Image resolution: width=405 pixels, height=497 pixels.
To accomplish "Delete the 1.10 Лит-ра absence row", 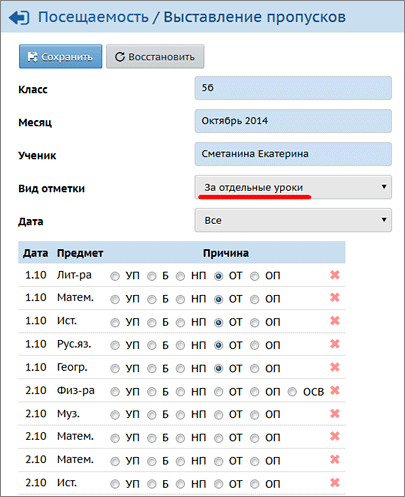I will pos(334,275).
